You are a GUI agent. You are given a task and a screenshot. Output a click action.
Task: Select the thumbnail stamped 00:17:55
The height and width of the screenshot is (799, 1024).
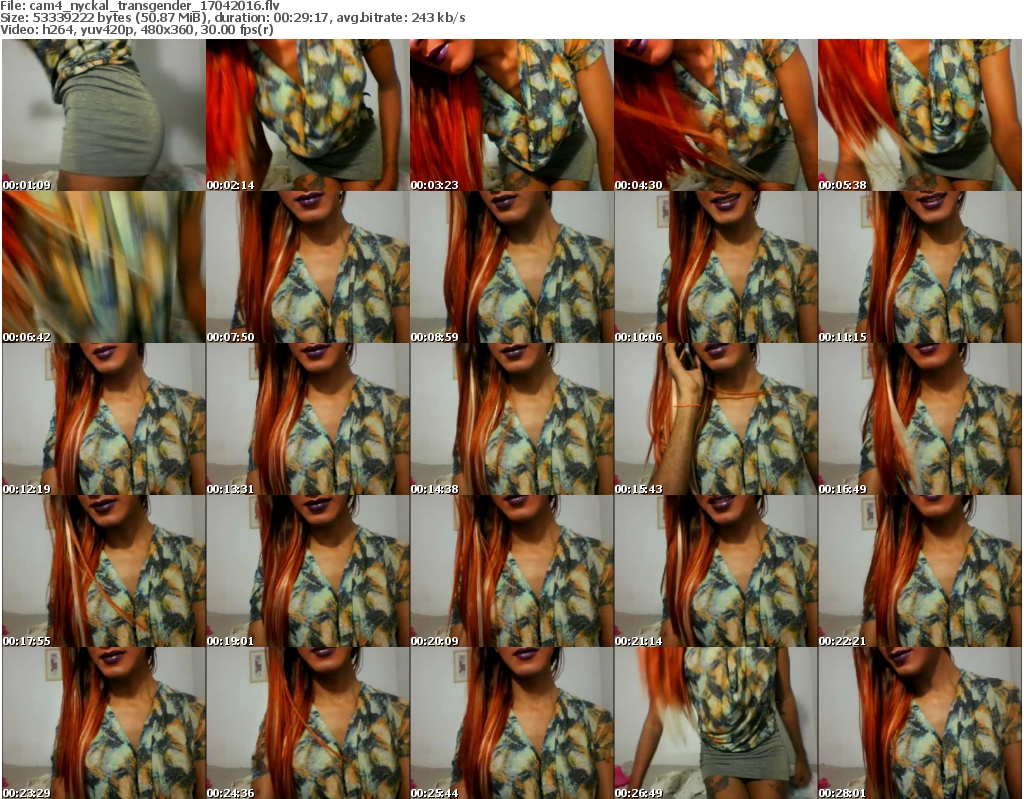[x=103, y=572]
